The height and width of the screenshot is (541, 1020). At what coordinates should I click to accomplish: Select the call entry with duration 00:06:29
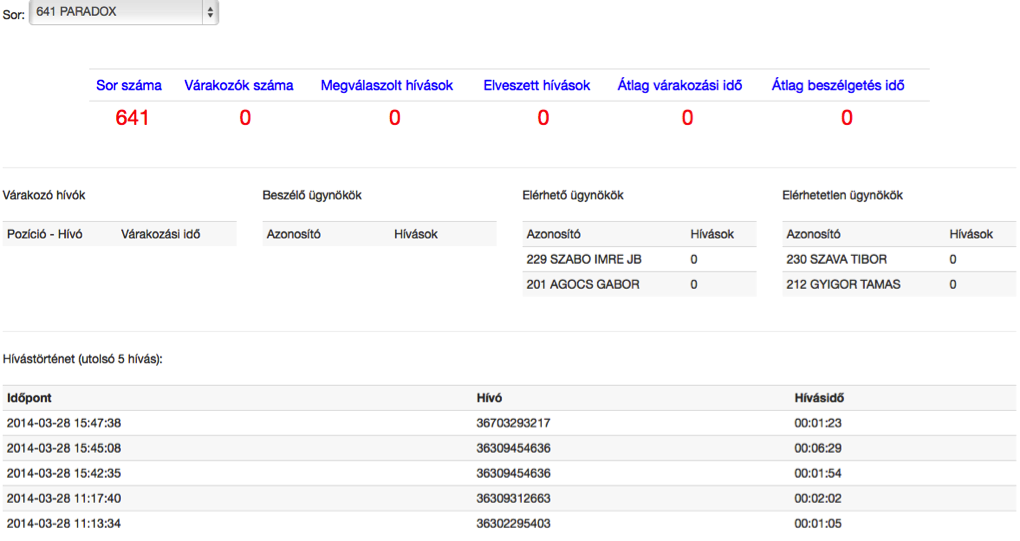point(509,448)
